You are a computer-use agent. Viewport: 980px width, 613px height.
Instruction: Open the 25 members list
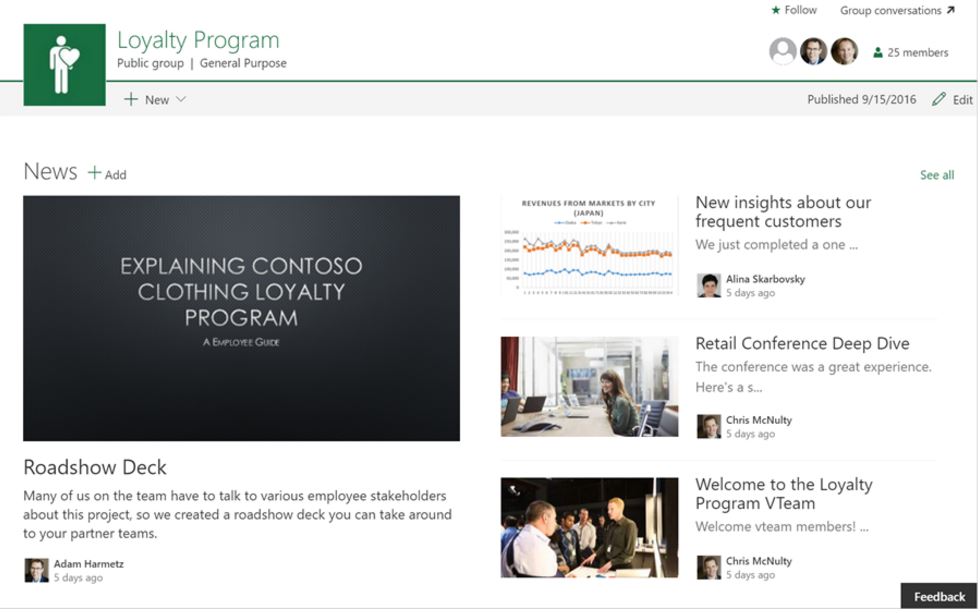[910, 53]
